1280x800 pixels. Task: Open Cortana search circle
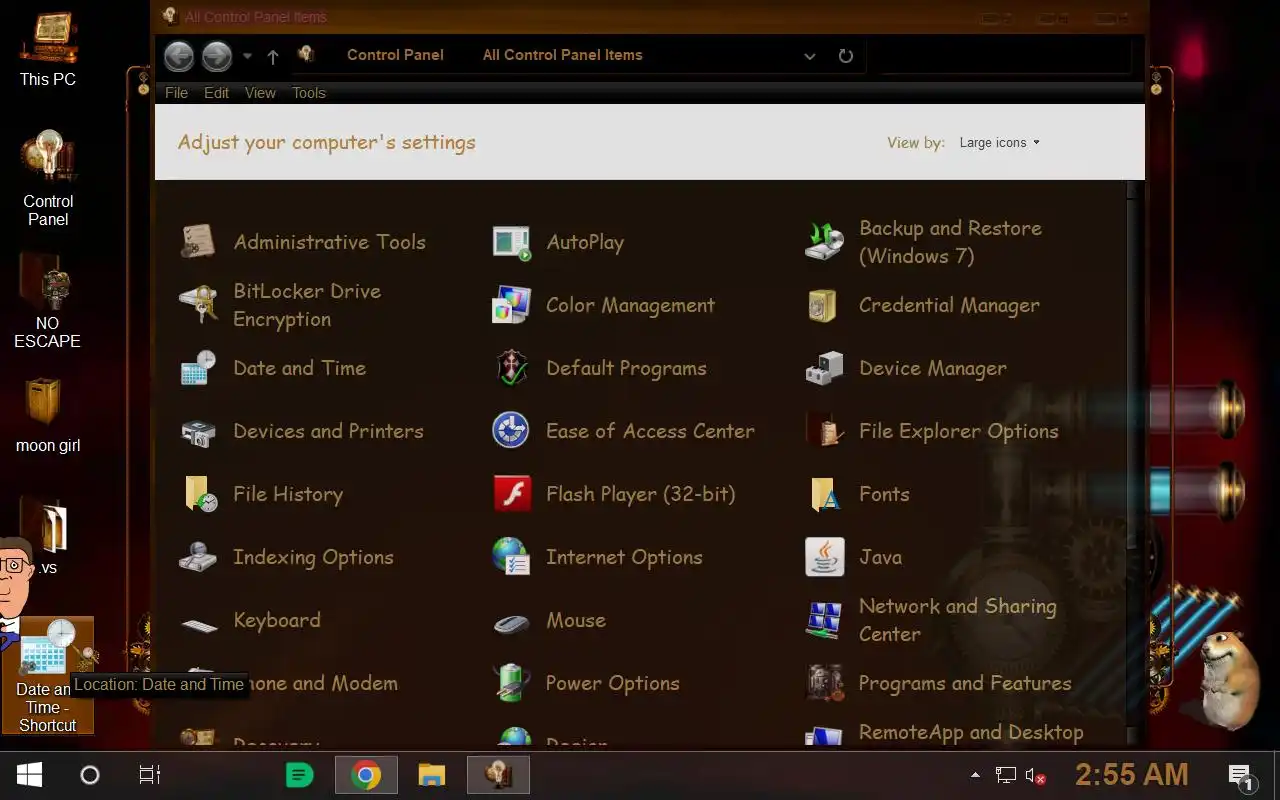(x=90, y=775)
